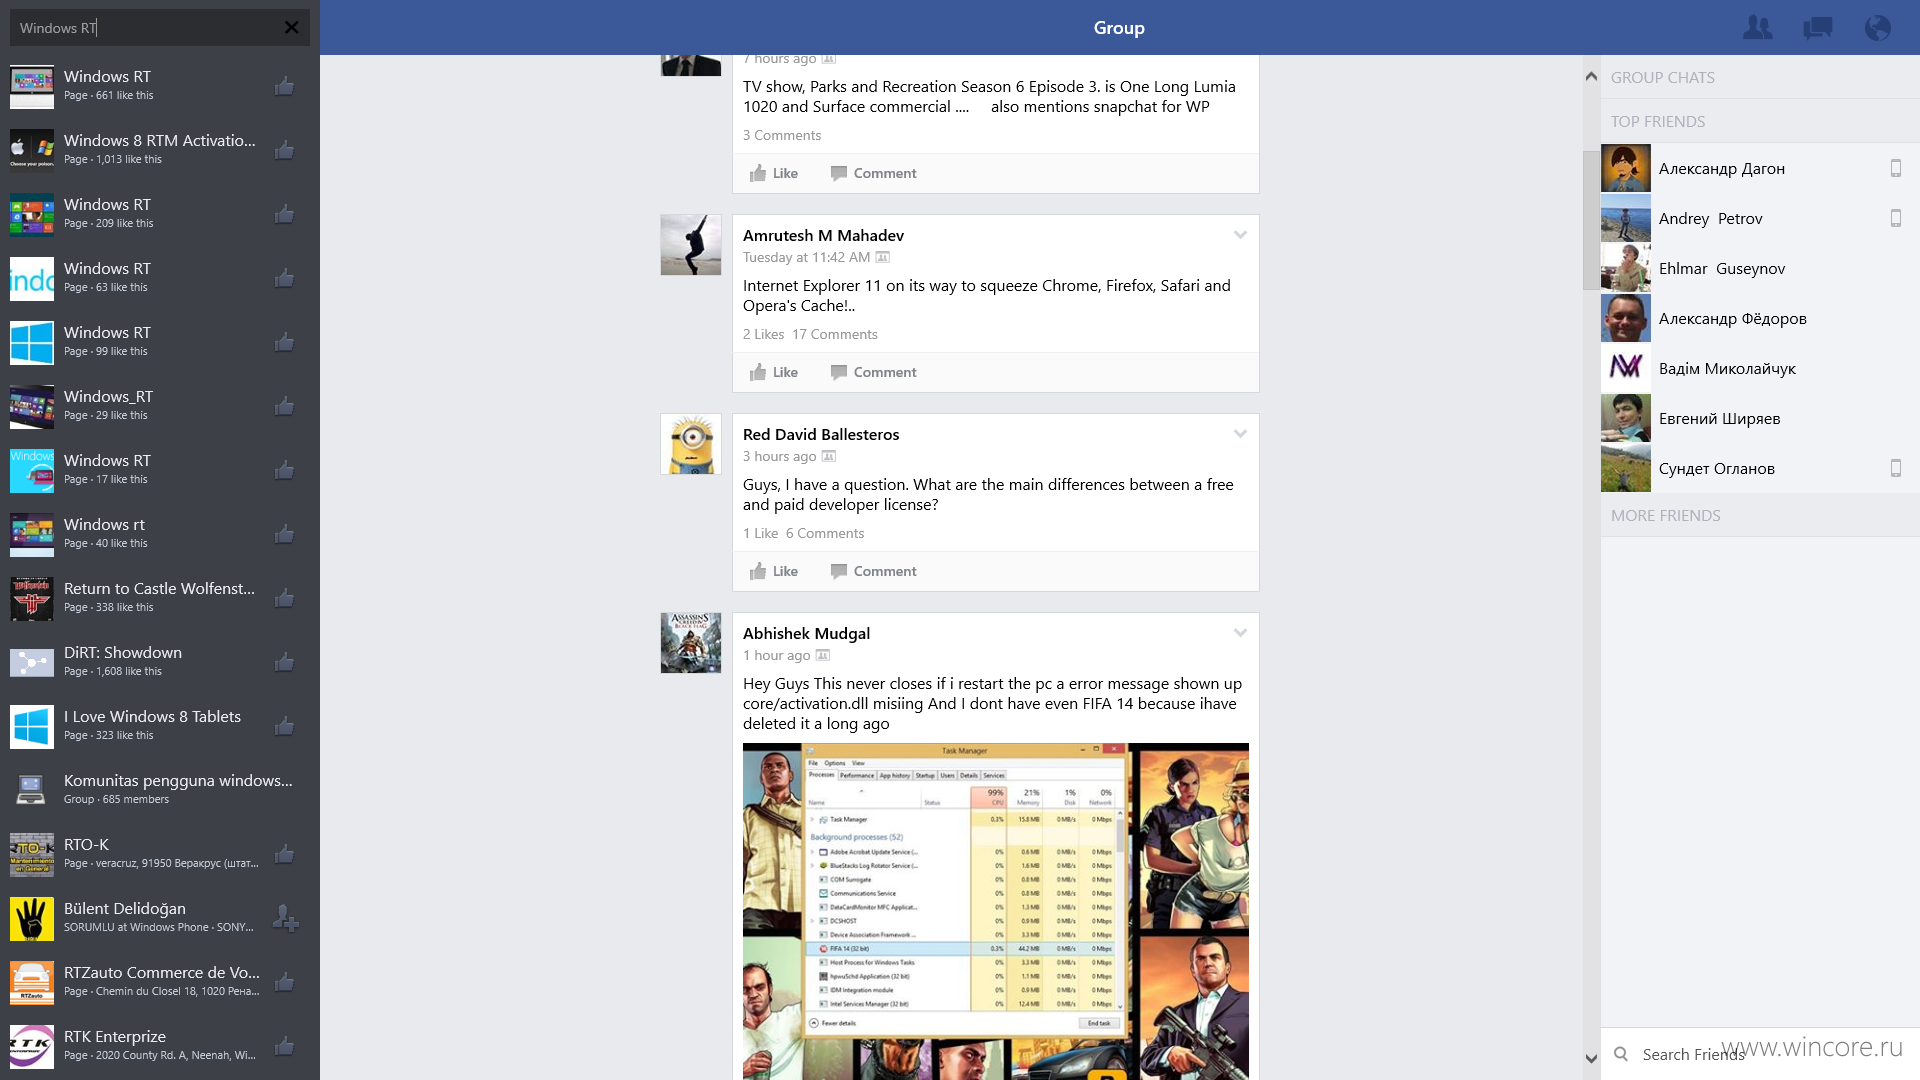Screen dimensions: 1920x1080
Task: Open chat with Вадім Миколайчук
Action: pyautogui.click(x=1760, y=368)
